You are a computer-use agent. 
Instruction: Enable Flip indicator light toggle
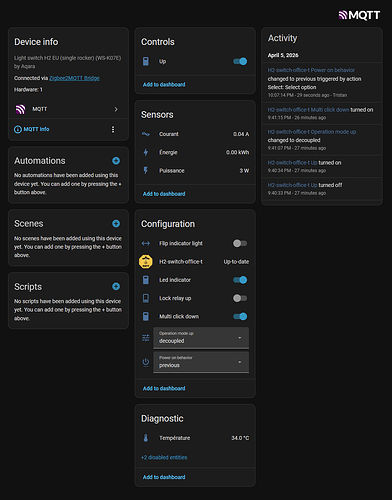[x=240, y=243]
